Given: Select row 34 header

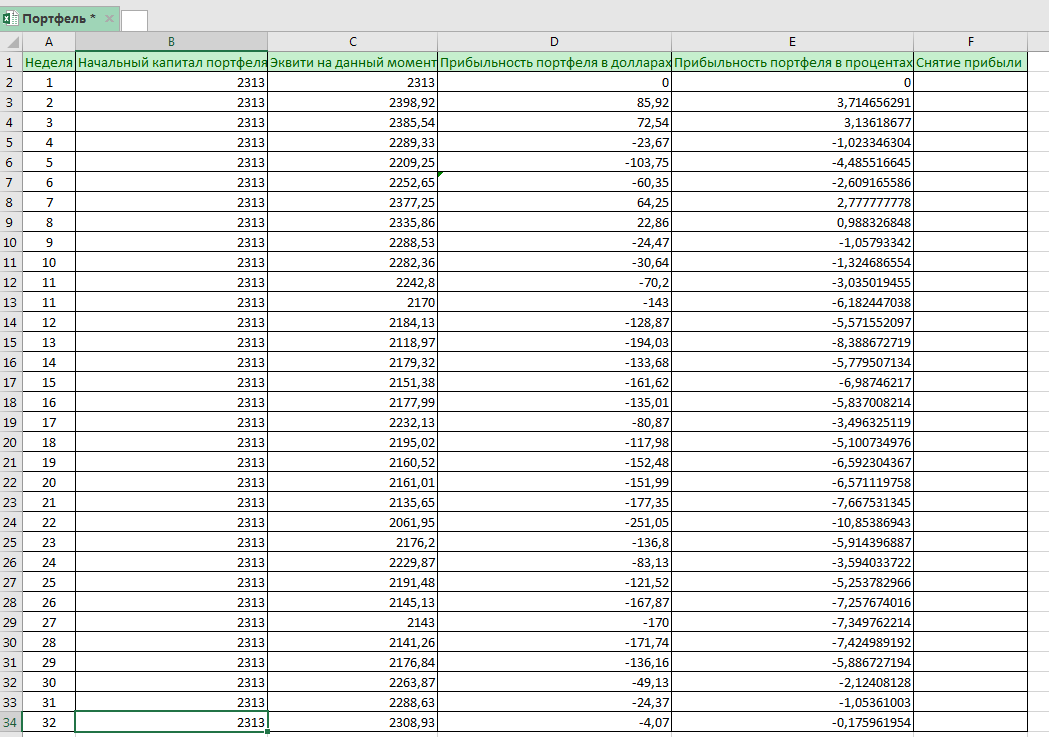Looking at the screenshot, I should coord(11,722).
